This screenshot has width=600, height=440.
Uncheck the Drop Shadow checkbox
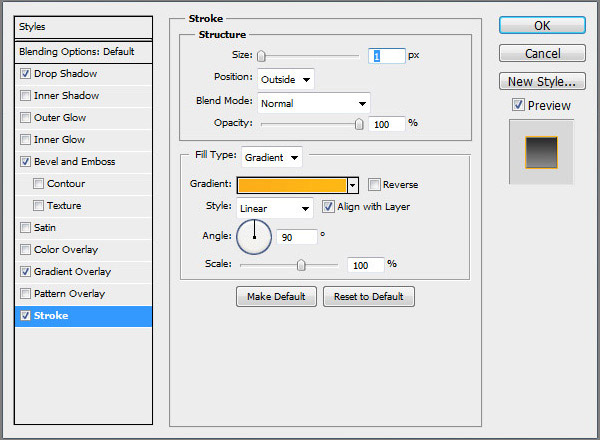(x=25, y=74)
